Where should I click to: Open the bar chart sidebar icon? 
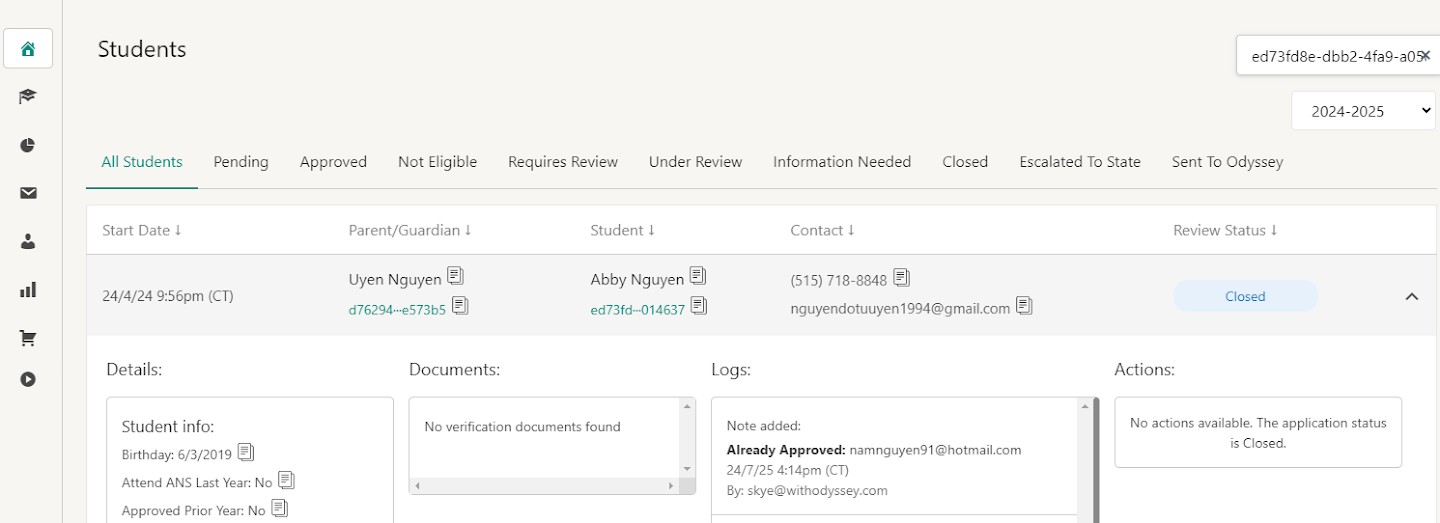point(28,290)
